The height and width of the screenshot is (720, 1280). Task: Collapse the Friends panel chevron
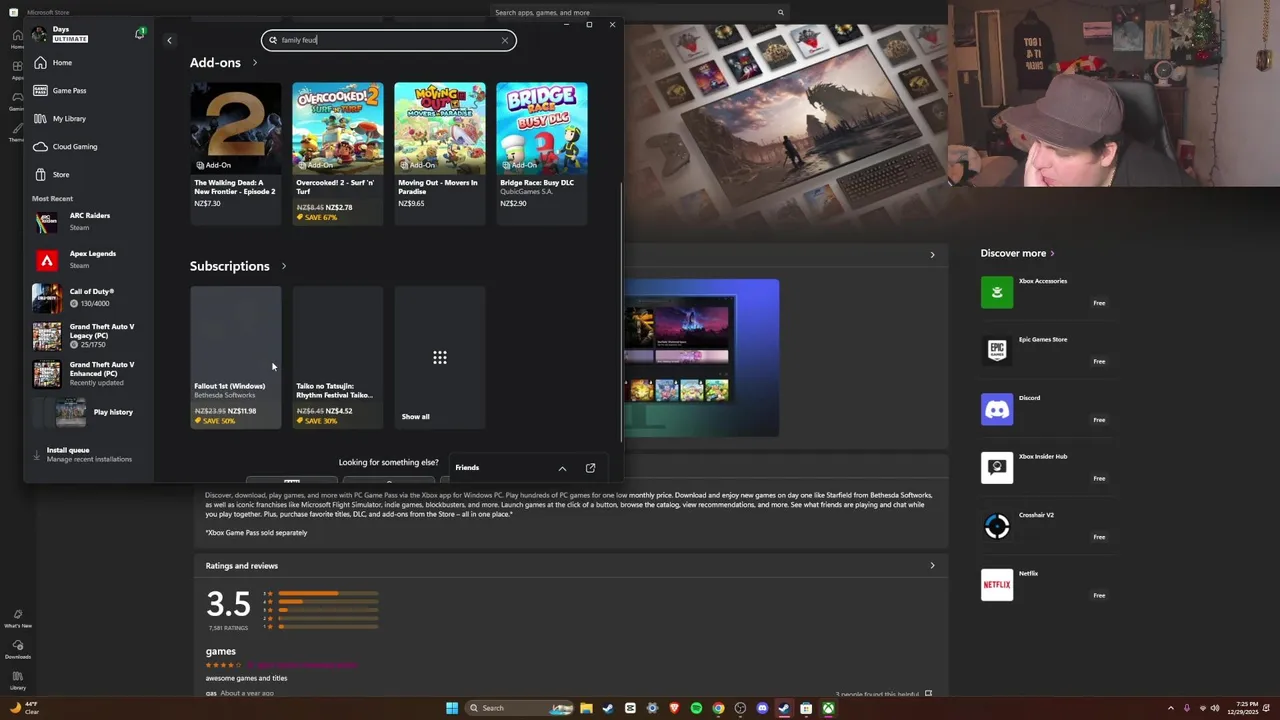pyautogui.click(x=562, y=468)
